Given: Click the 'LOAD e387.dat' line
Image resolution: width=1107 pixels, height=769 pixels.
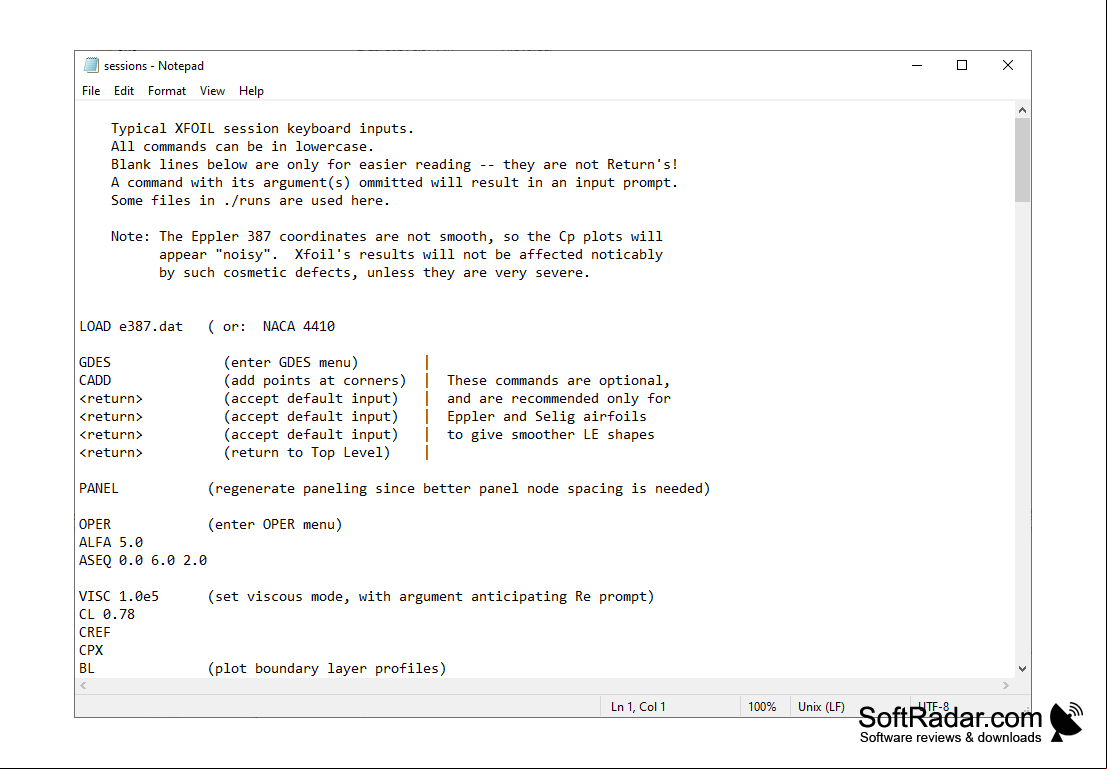Looking at the screenshot, I should pos(131,326).
